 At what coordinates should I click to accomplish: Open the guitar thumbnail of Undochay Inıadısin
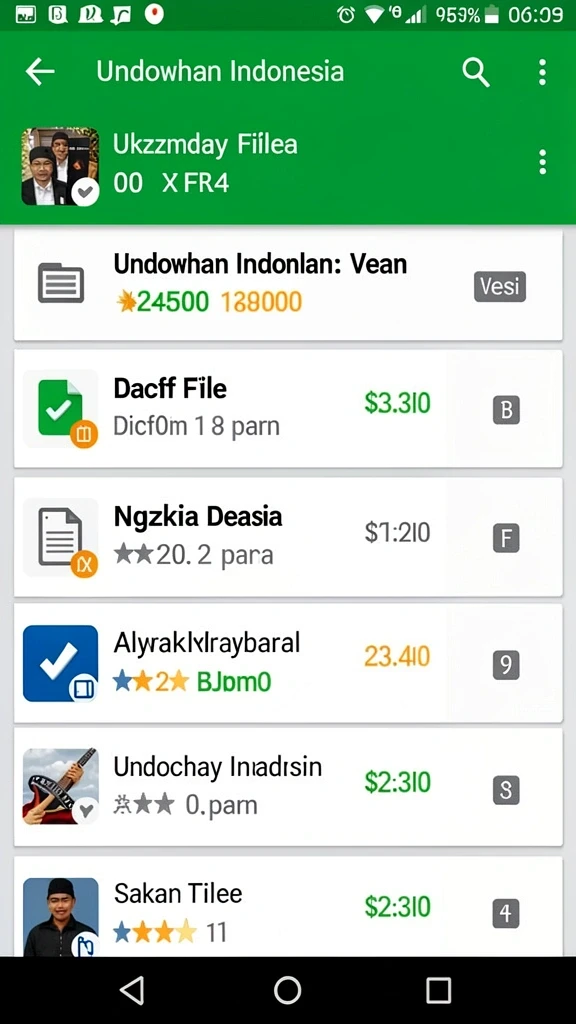[x=61, y=786]
